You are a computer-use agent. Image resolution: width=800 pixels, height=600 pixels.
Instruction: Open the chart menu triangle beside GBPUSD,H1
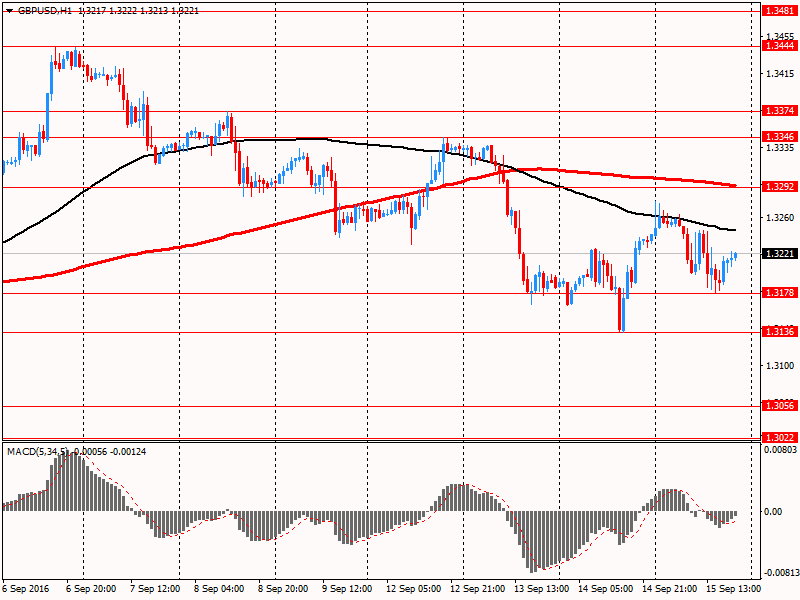9,11
